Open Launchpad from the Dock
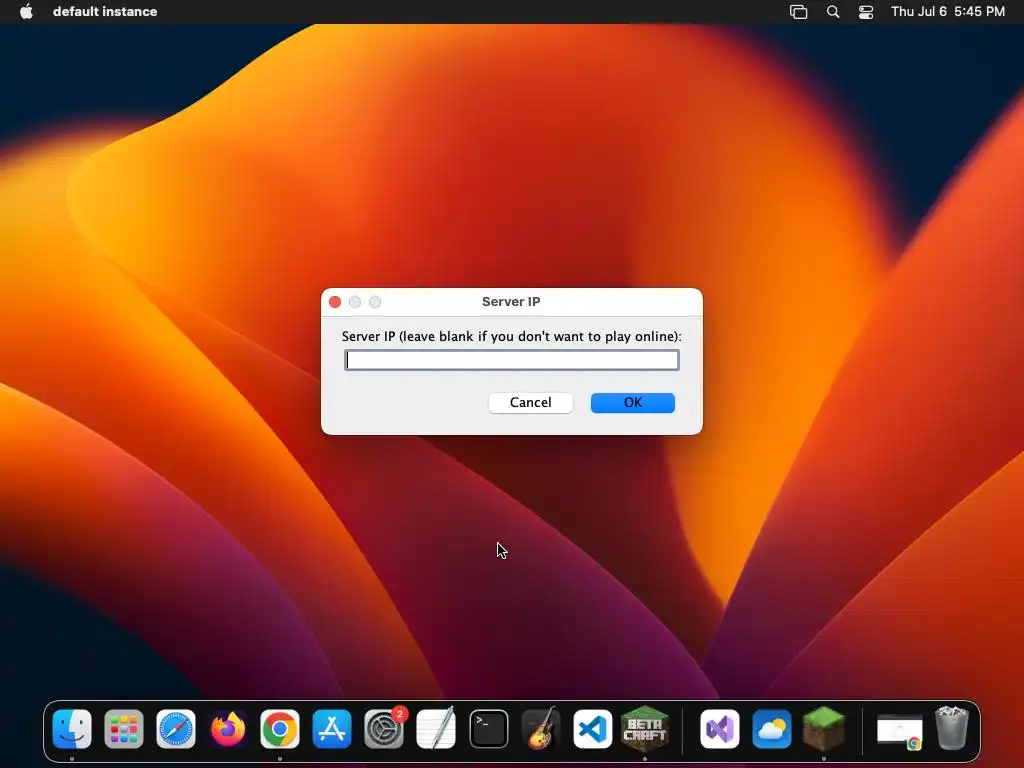This screenshot has width=1024, height=768. pyautogui.click(x=124, y=729)
